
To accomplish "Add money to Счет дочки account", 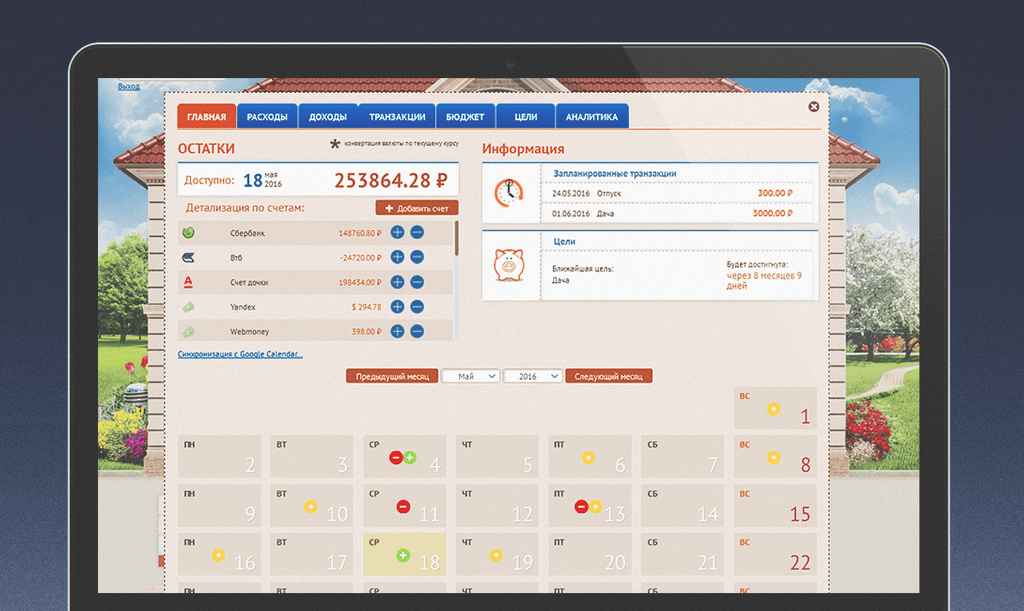I will 397,282.
